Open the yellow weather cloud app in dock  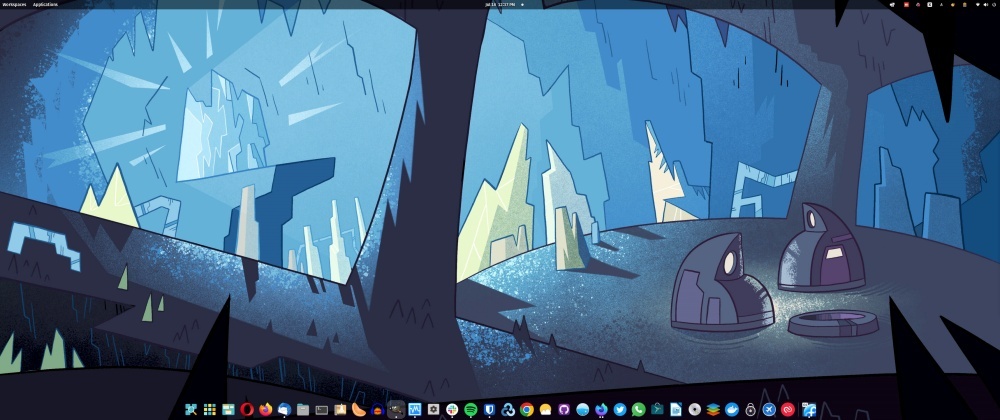pos(545,409)
